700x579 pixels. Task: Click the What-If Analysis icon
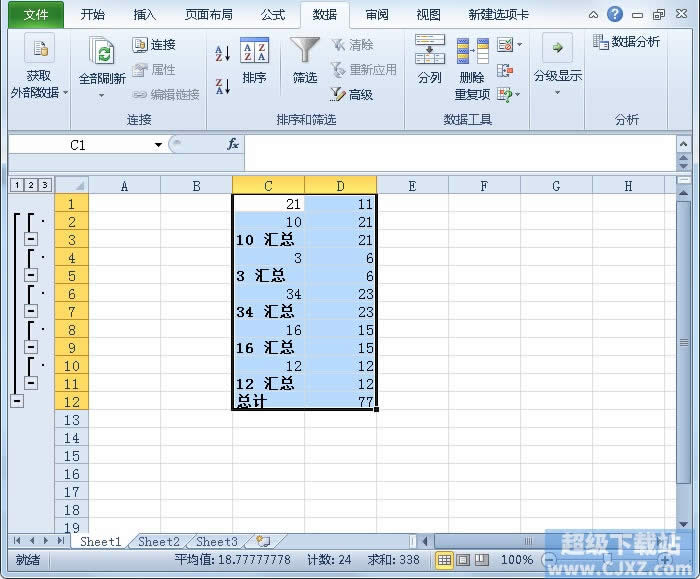(505, 95)
